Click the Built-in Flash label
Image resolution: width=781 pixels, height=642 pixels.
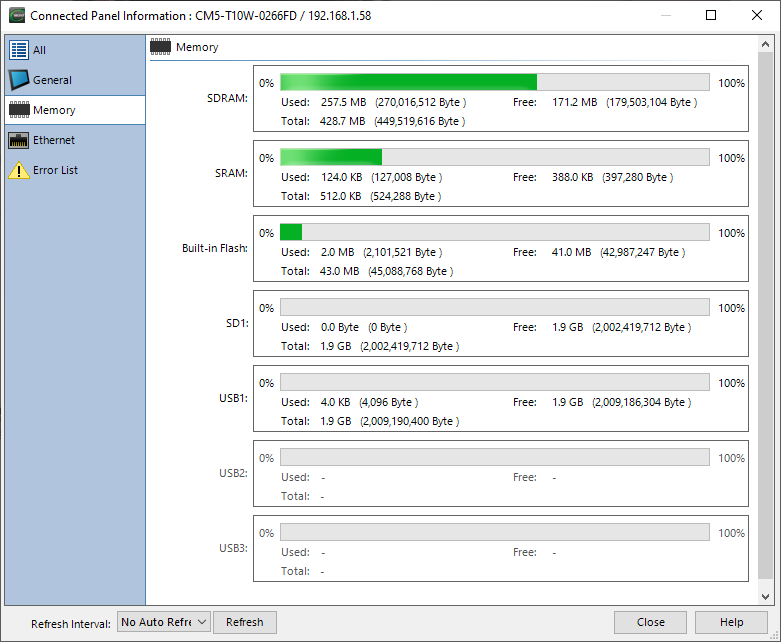click(215, 248)
